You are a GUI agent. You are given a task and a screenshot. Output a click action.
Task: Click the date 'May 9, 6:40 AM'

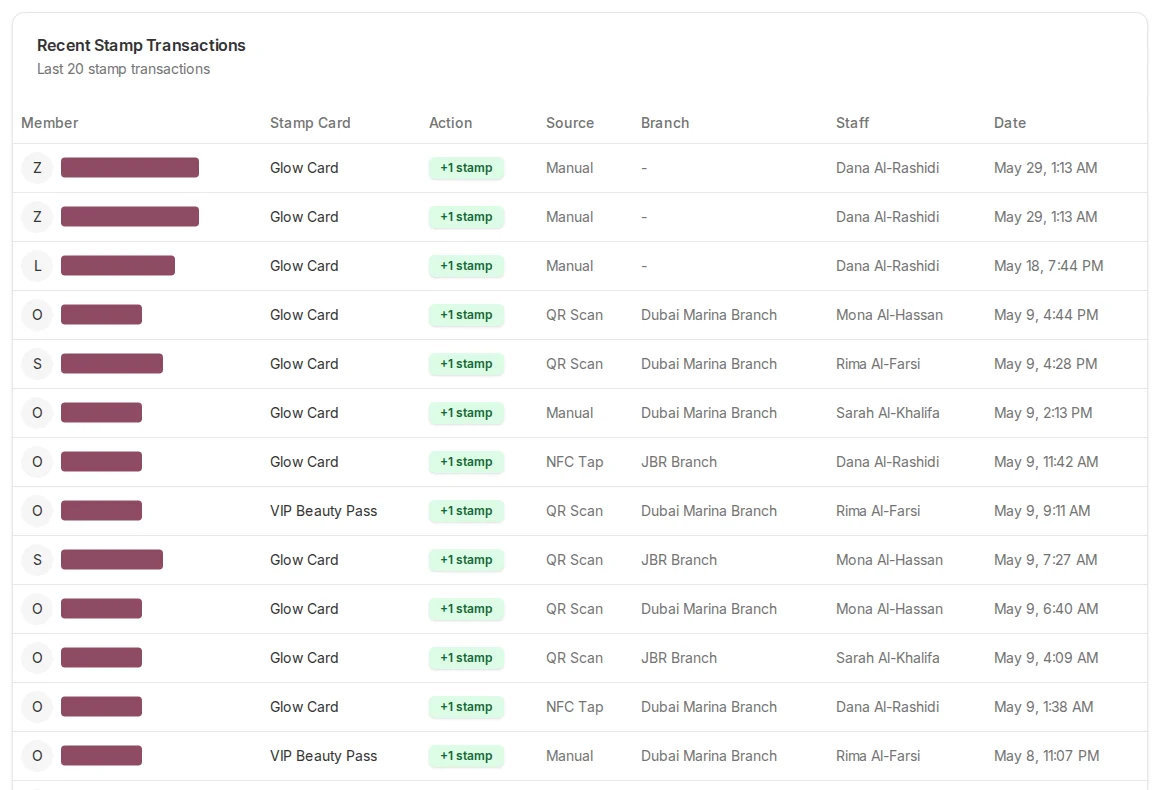[x=1046, y=609]
